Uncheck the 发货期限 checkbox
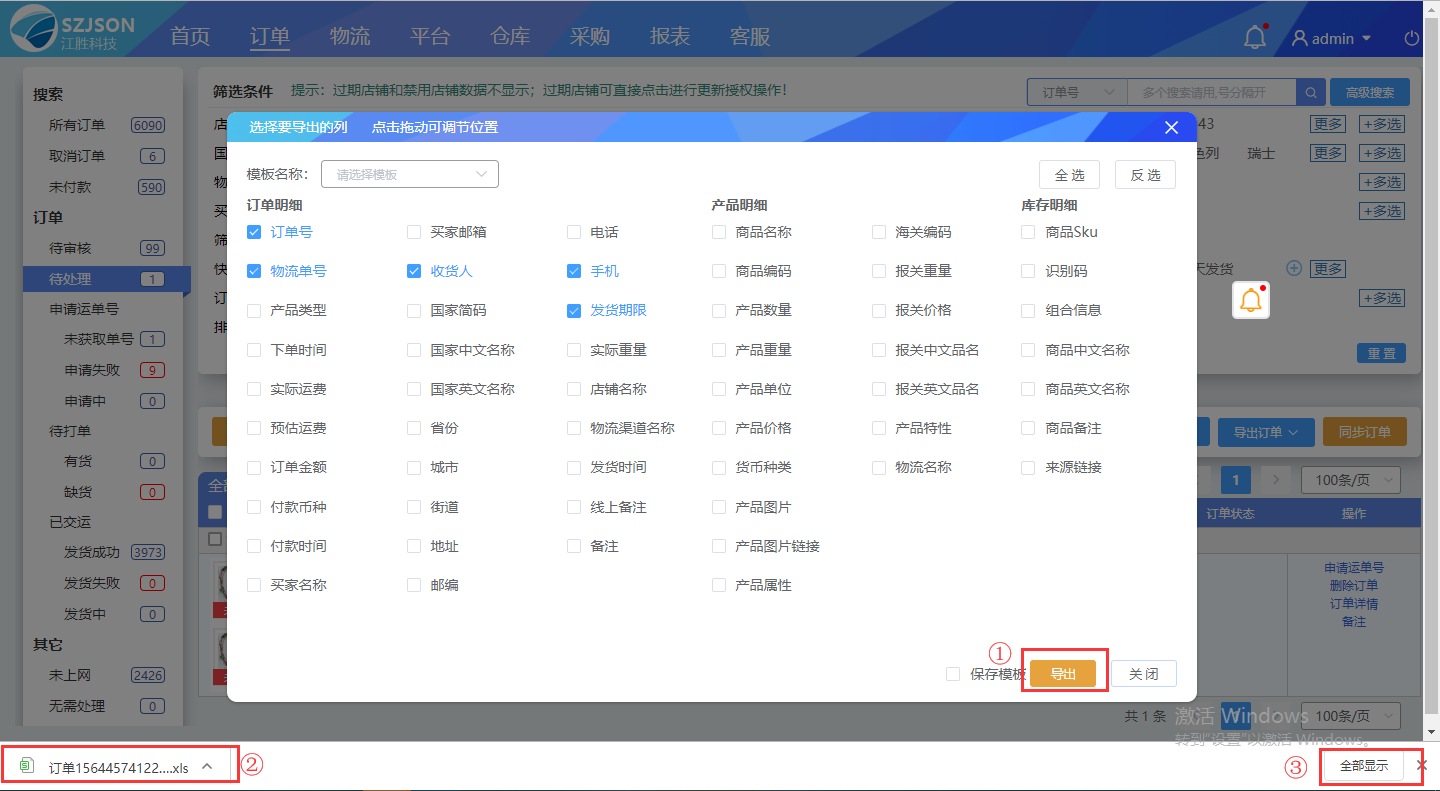The image size is (1440, 791). click(574, 310)
